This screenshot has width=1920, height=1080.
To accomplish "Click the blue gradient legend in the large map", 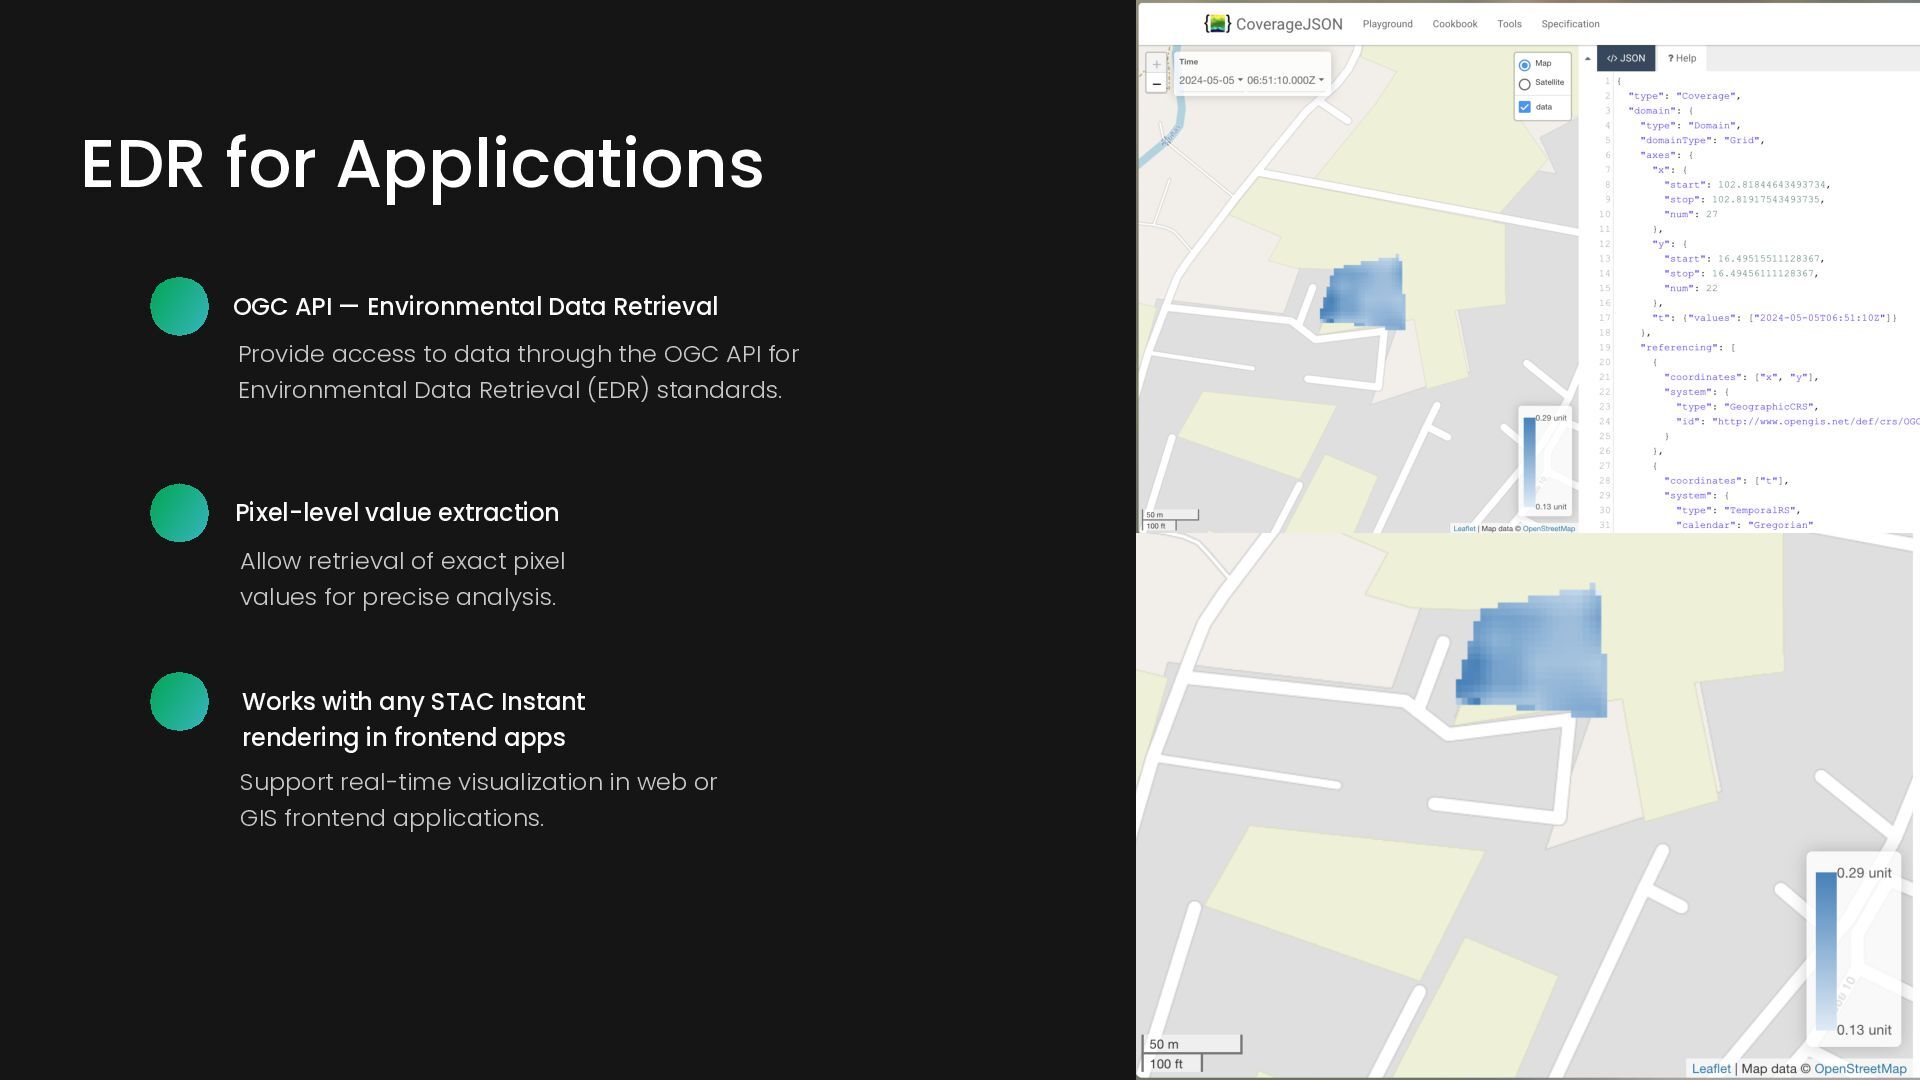I will [1826, 950].
